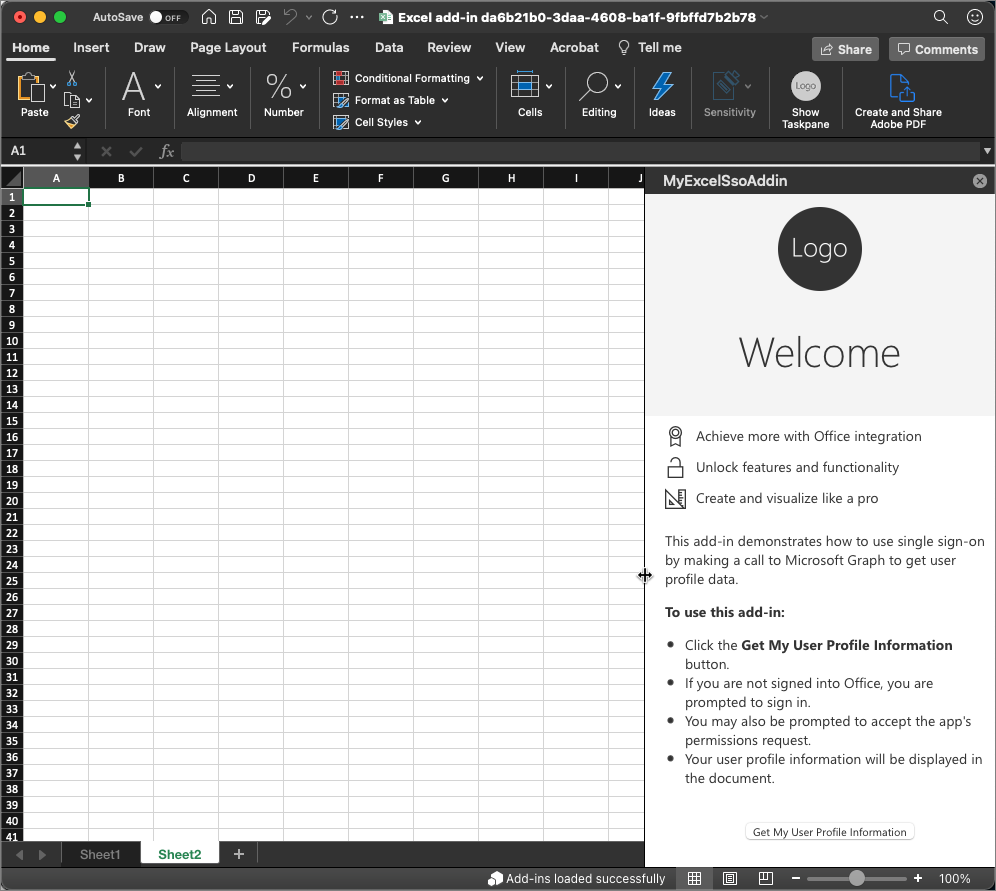The width and height of the screenshot is (996, 891).
Task: Click the zoom in plus button
Action: [x=918, y=878]
